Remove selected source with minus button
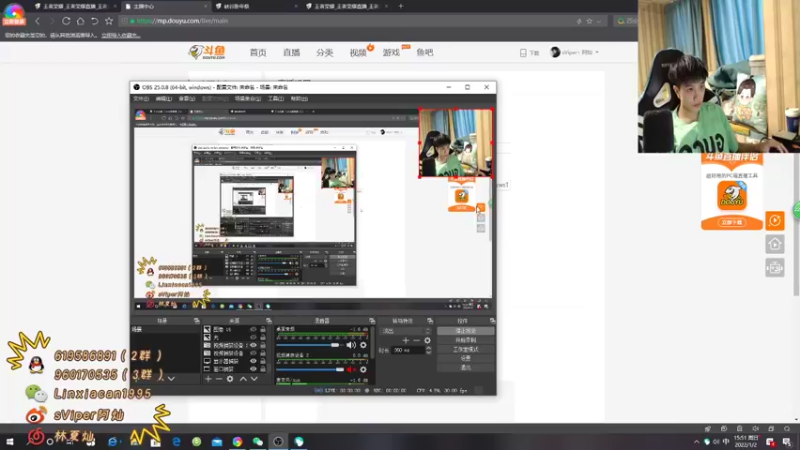This screenshot has width=800, height=450. pyautogui.click(x=219, y=379)
